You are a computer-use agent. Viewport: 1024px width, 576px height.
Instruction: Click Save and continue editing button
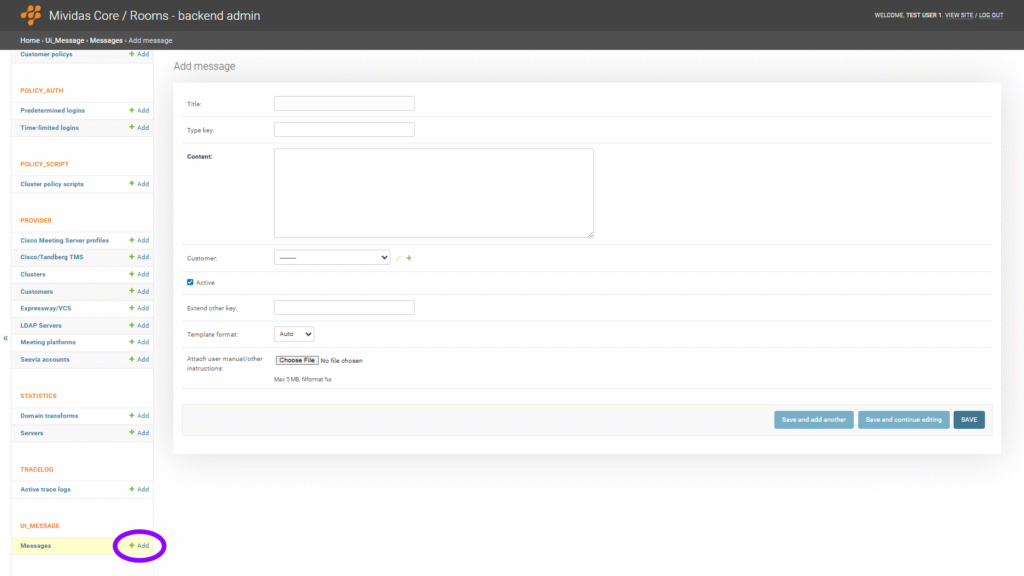click(x=903, y=420)
